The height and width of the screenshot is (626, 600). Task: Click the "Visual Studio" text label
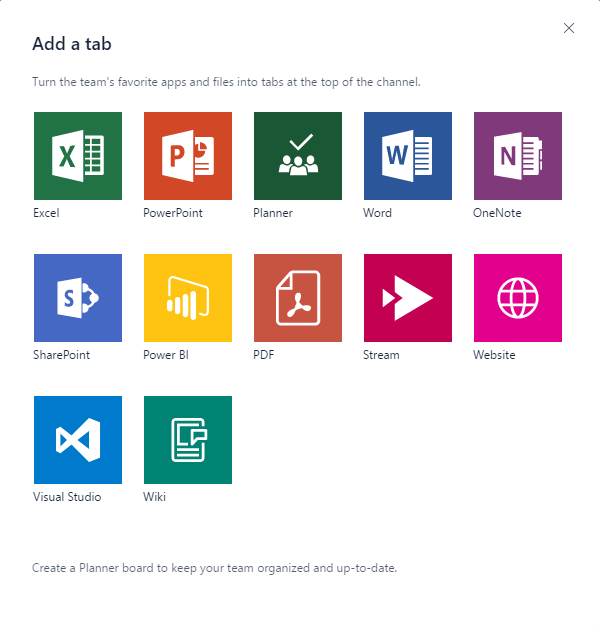[67, 497]
